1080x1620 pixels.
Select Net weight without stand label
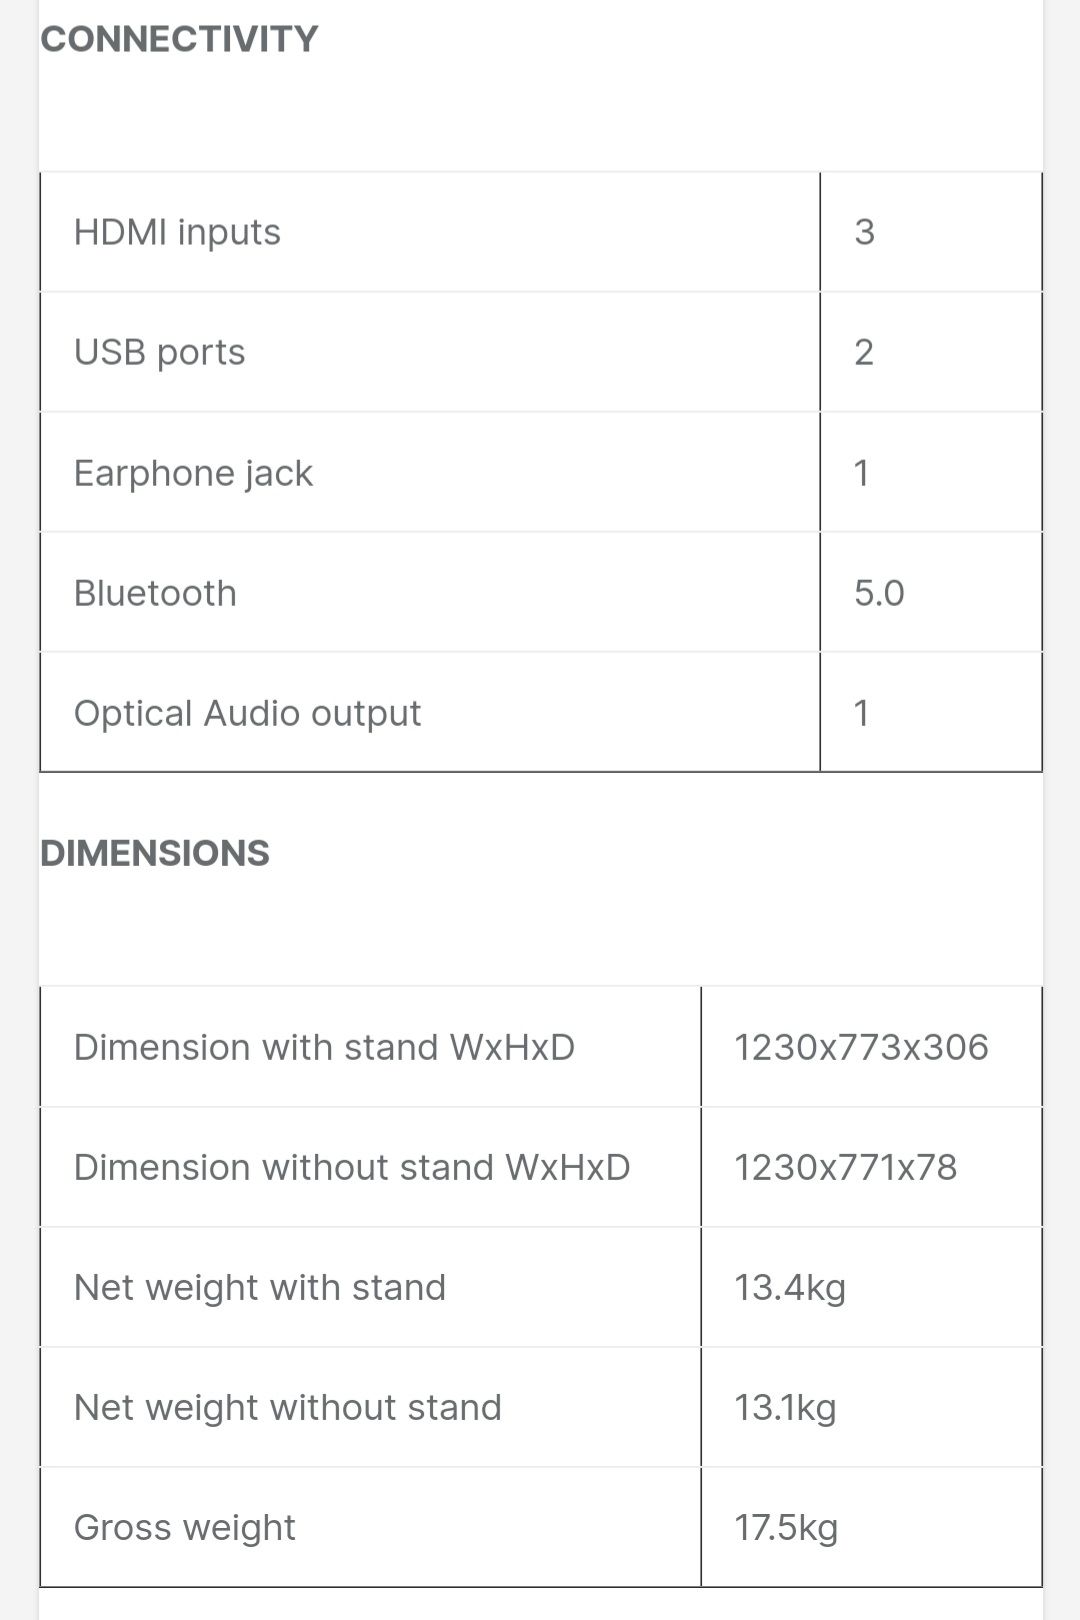pyautogui.click(x=288, y=1407)
